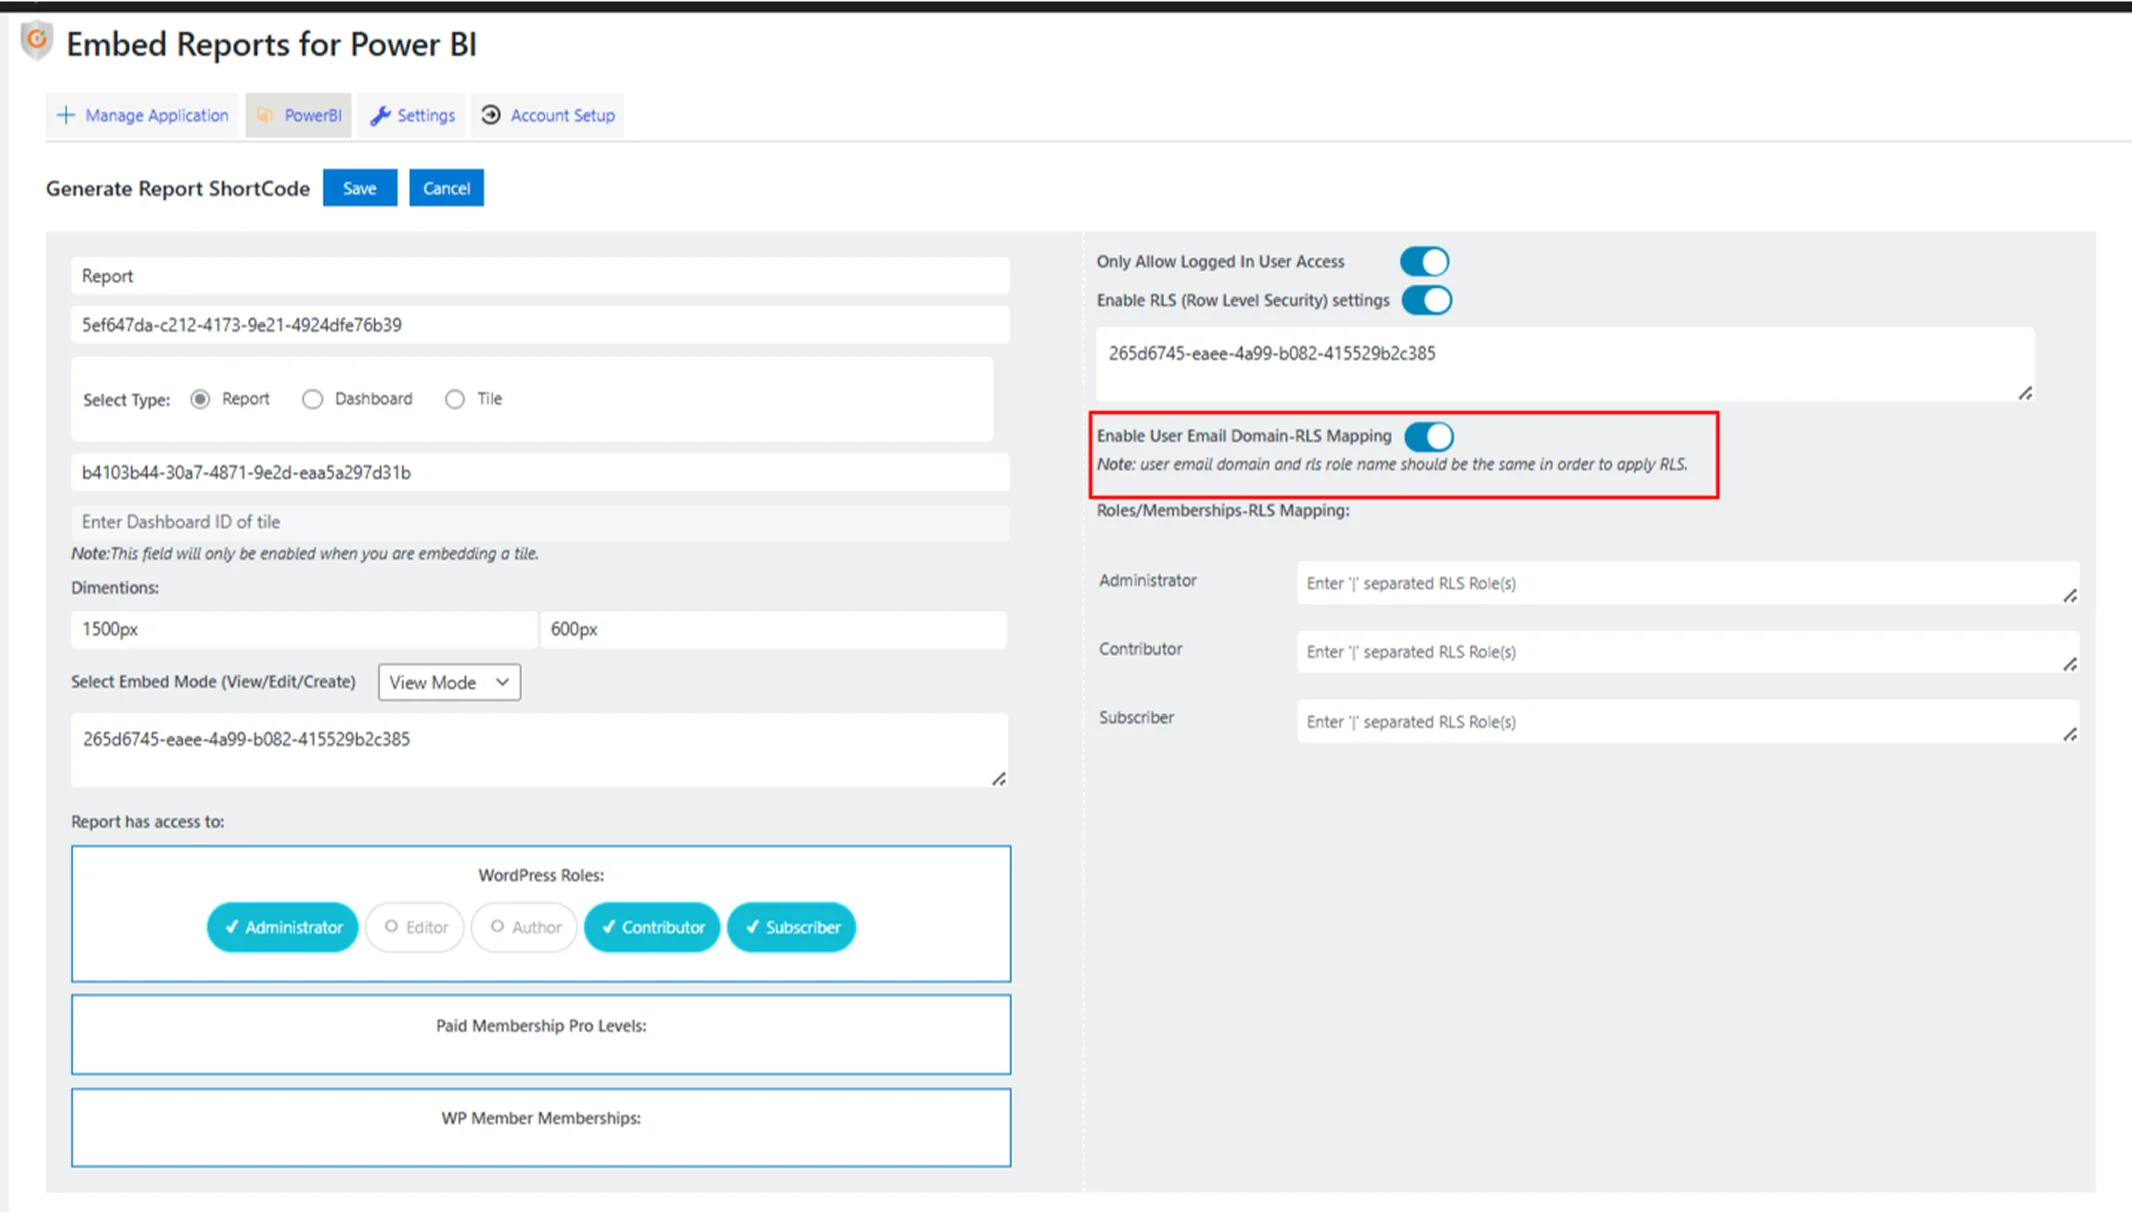Image resolution: width=2132 pixels, height=1212 pixels.
Task: Click the WordPress Roles label
Action: (541, 875)
